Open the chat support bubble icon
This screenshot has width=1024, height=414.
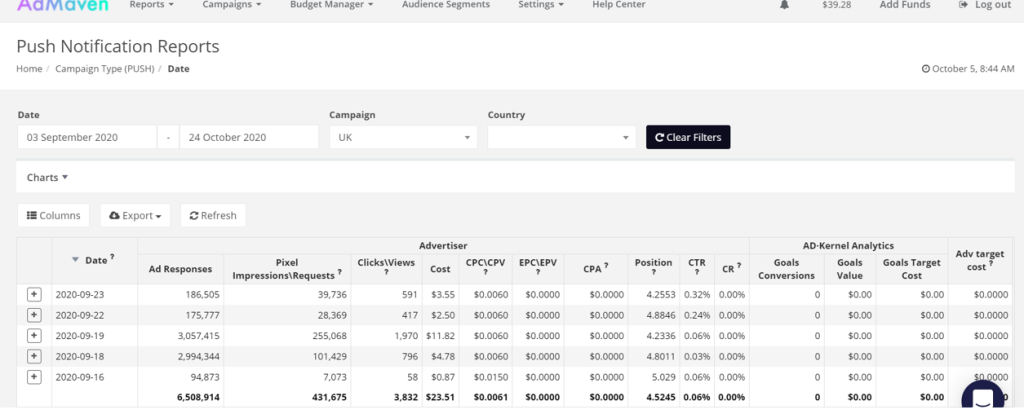click(982, 397)
